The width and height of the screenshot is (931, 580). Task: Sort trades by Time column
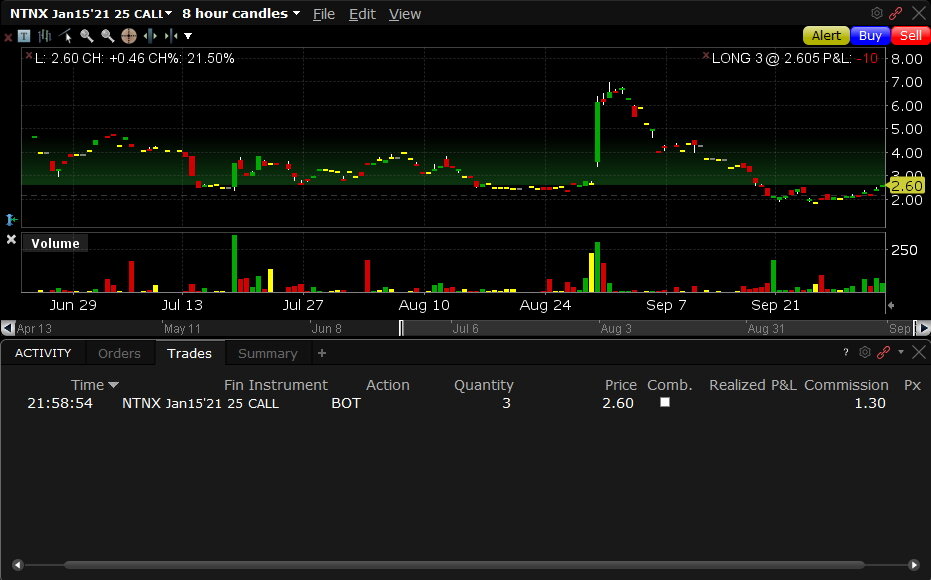[x=87, y=385]
